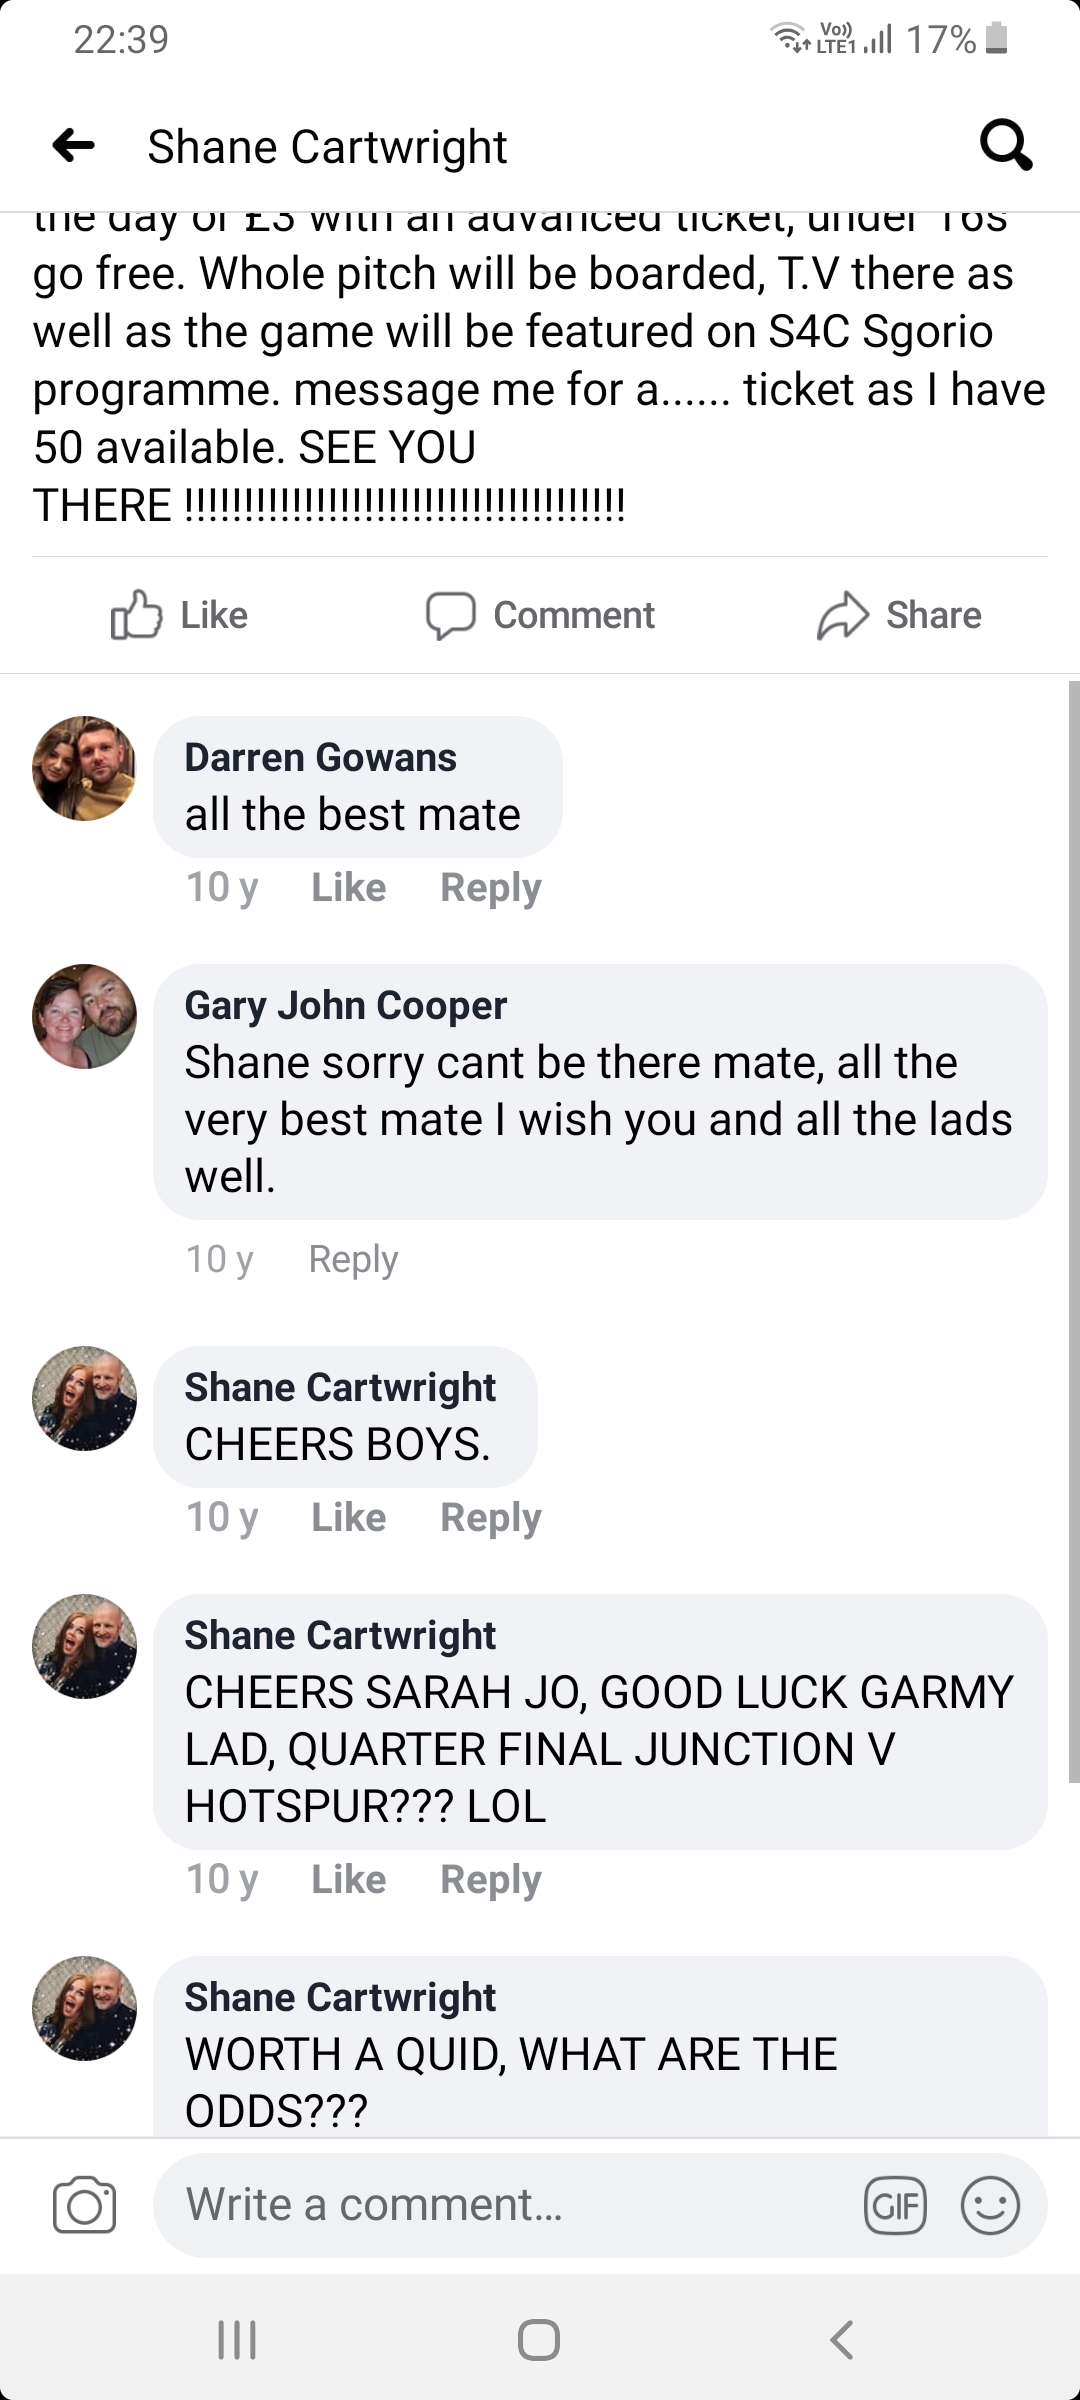
Task: Share the post via Share button
Action: point(899,615)
